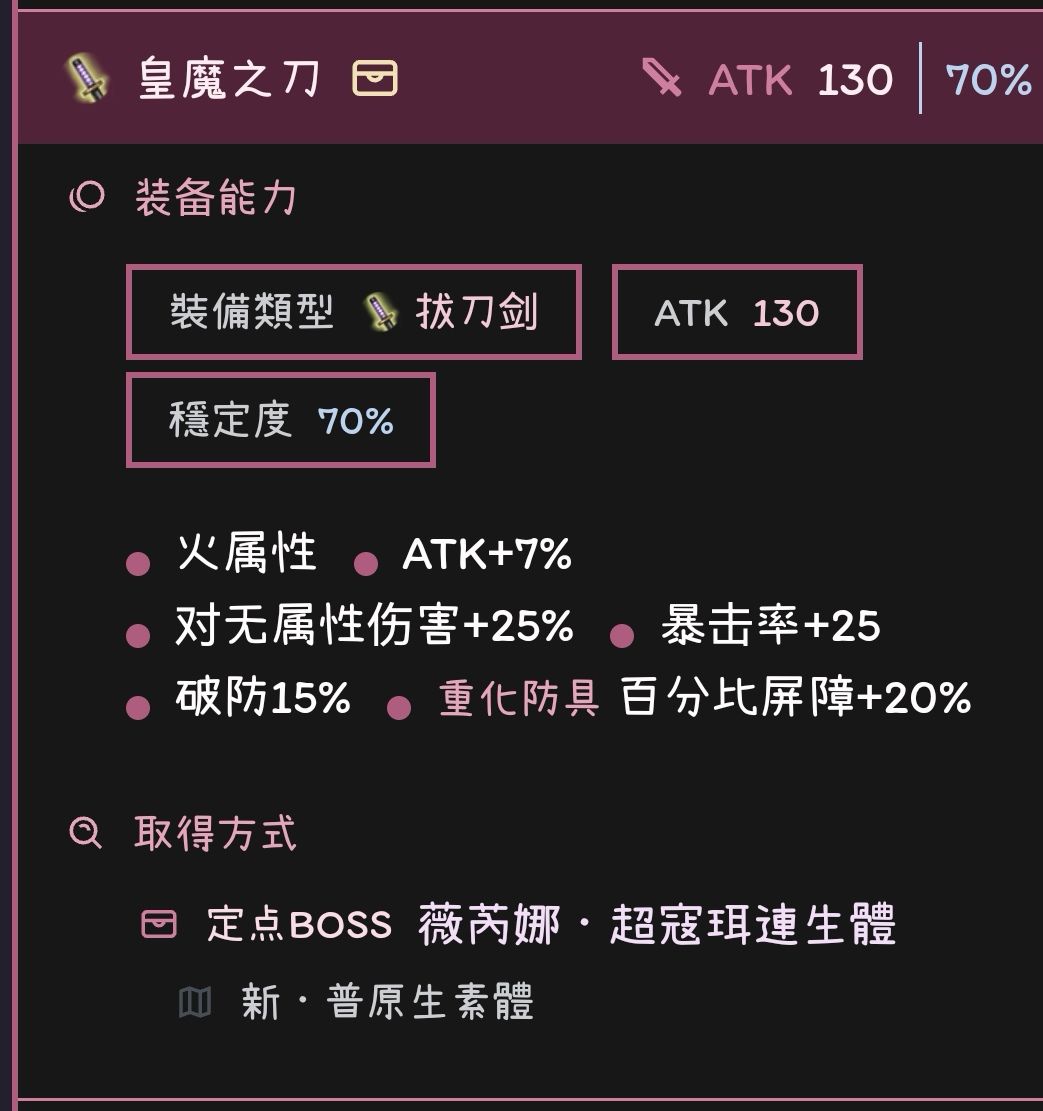Click the ring icon beside 装备能力
Image resolution: width=1043 pixels, height=1111 pixels.
[x=87, y=197]
